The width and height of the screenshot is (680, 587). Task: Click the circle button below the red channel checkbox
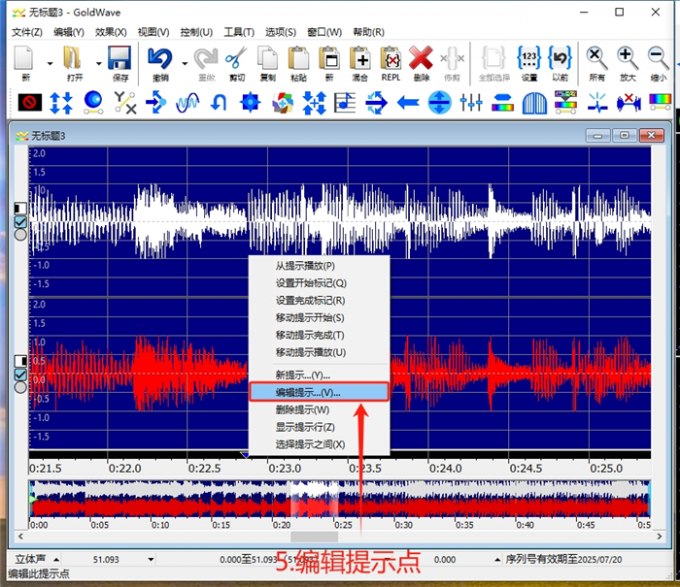tap(20, 387)
